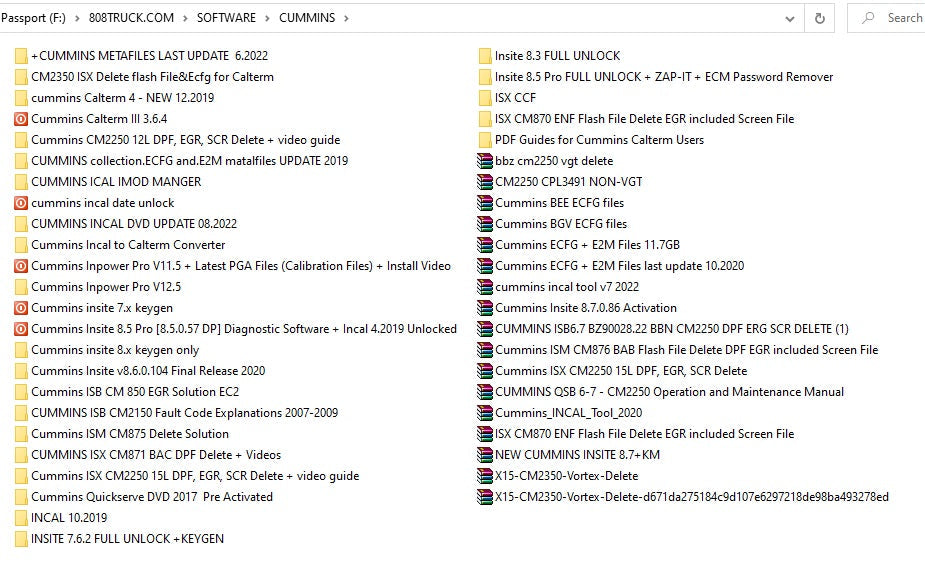Click the Cummins Calterm III 3.6.4 icon
Image resolution: width=925 pixels, height=563 pixels.
click(21, 119)
